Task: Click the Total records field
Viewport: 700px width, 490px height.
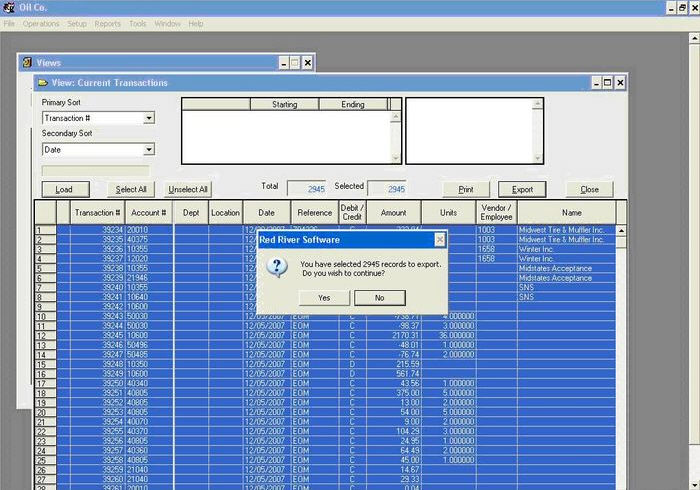Action: [306, 189]
